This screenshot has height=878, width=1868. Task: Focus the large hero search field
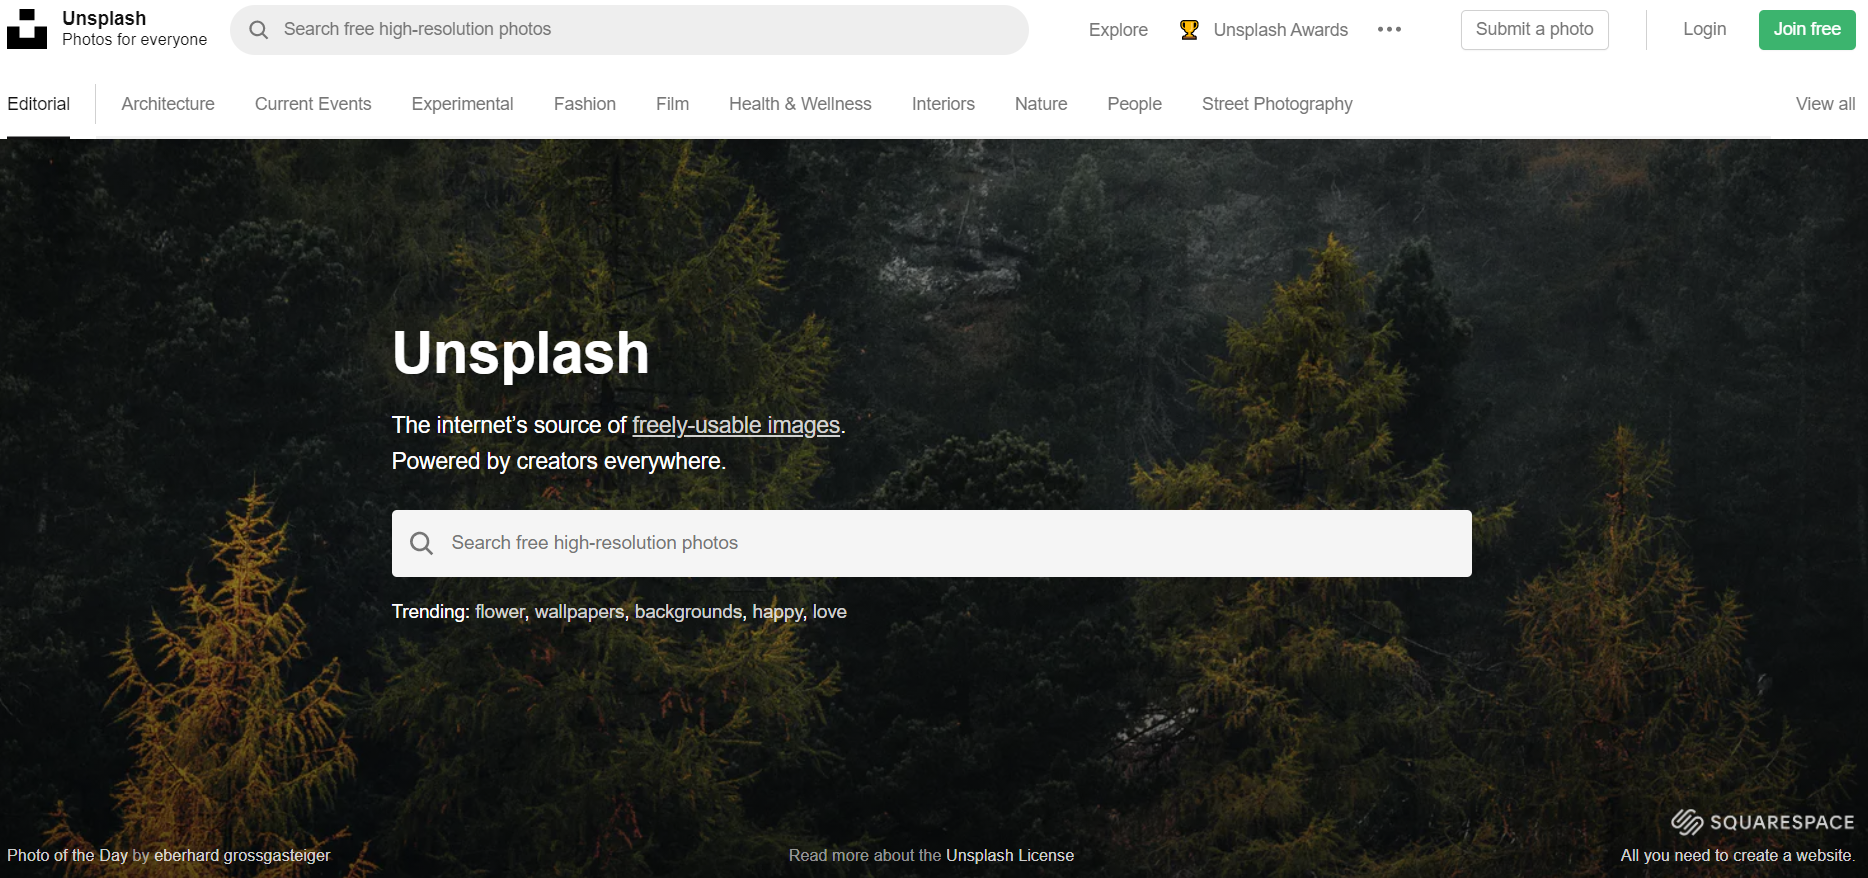click(x=931, y=543)
